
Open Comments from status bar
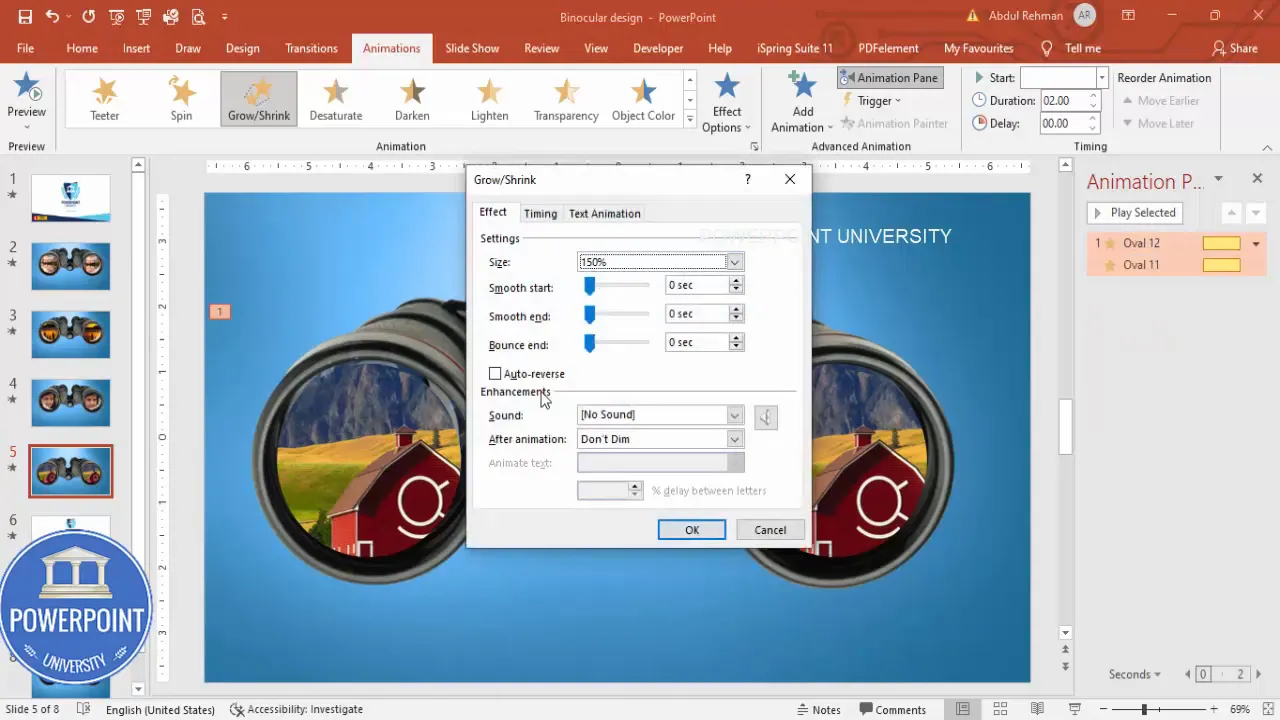(x=891, y=709)
